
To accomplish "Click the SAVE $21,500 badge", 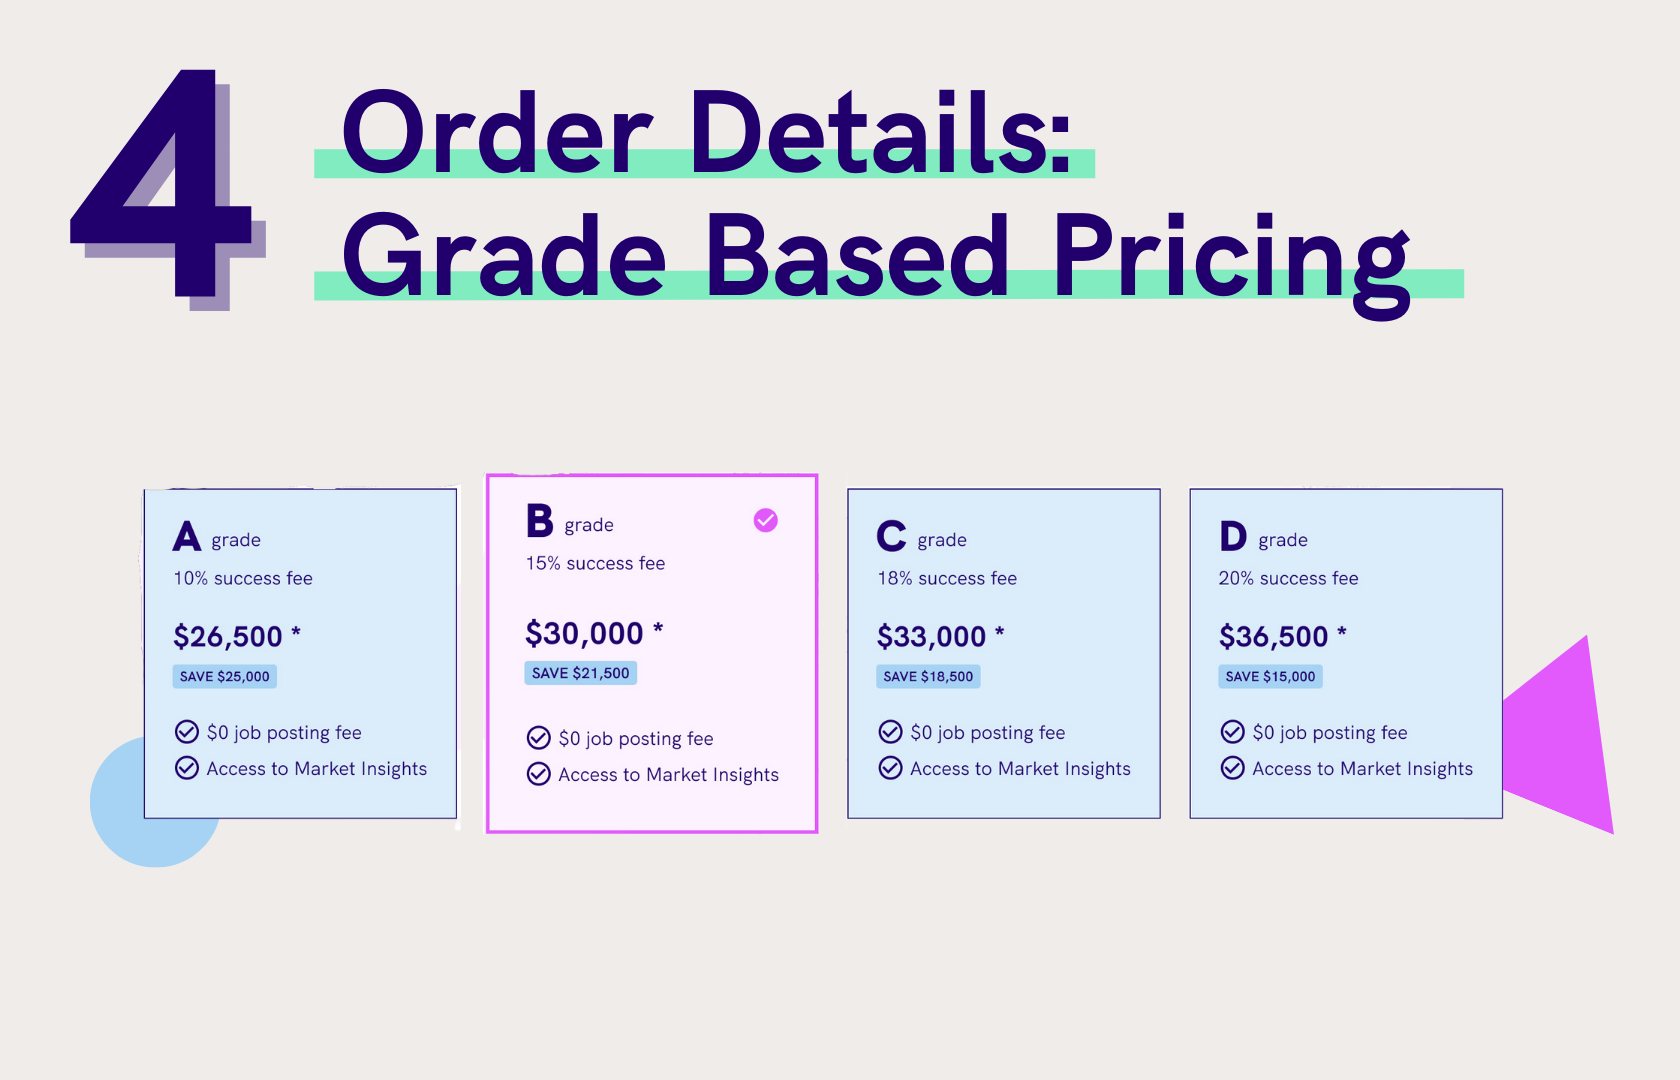I will tap(581, 673).
